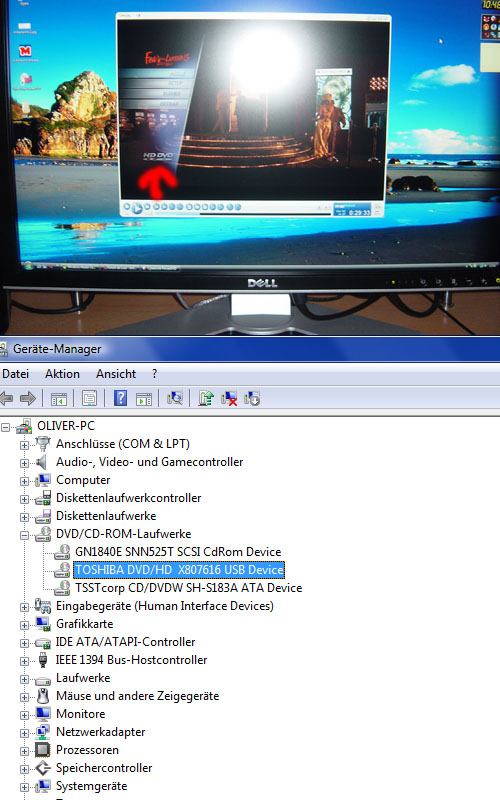Viewport: 500px width, 800px height.
Task: Expand the Computer node
Action: pos(24,481)
